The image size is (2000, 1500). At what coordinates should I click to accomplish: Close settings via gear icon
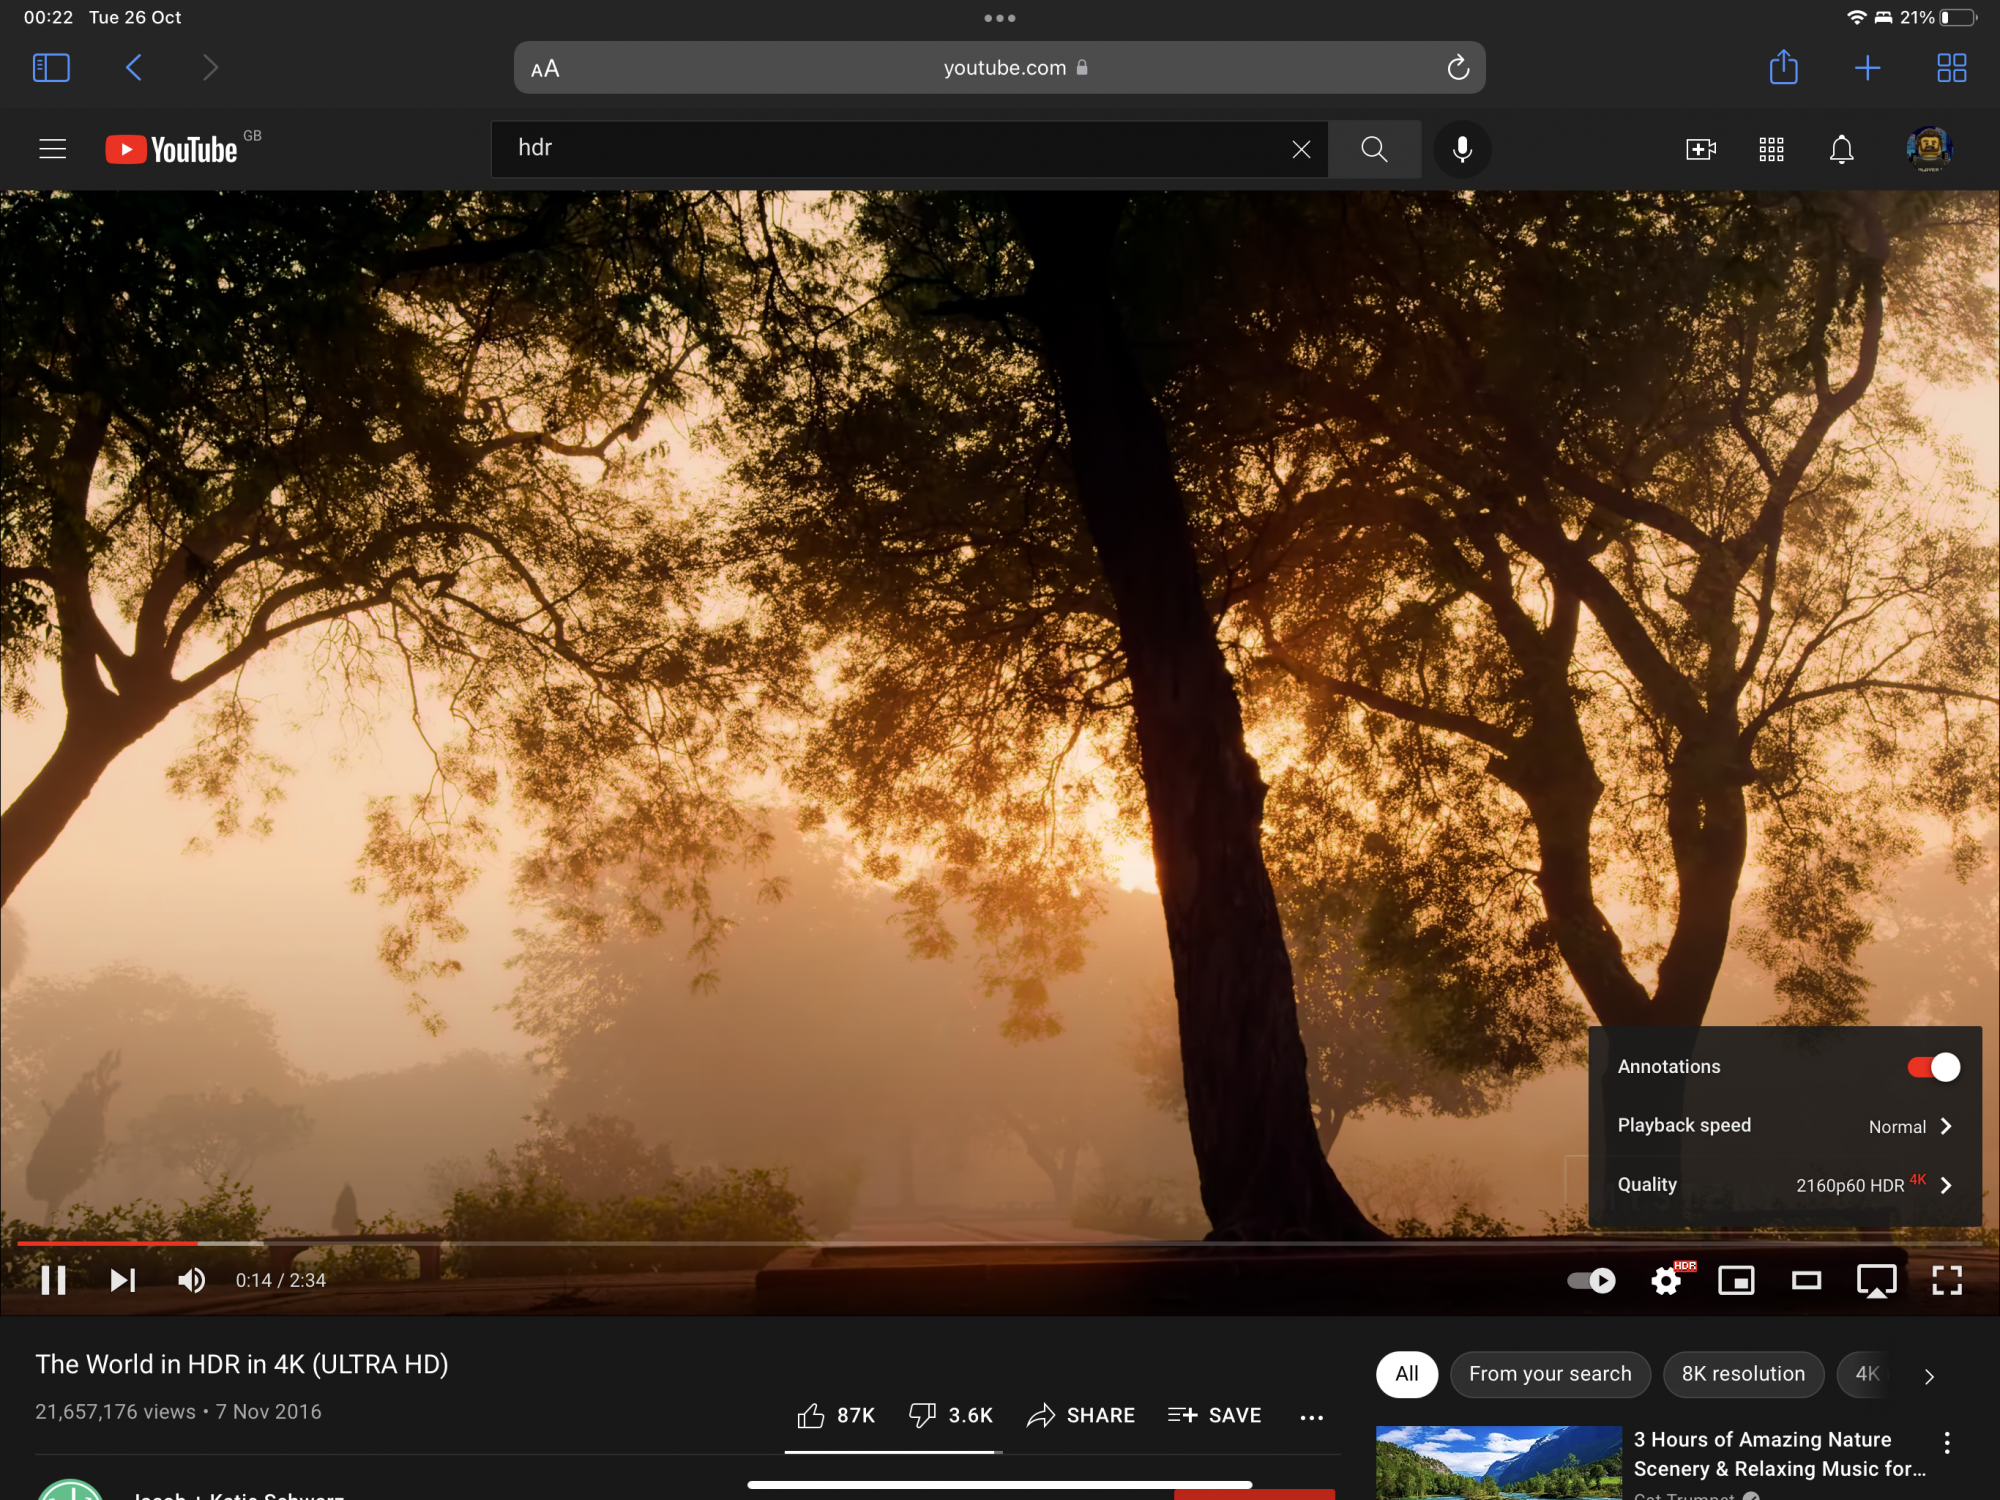[x=1667, y=1280]
